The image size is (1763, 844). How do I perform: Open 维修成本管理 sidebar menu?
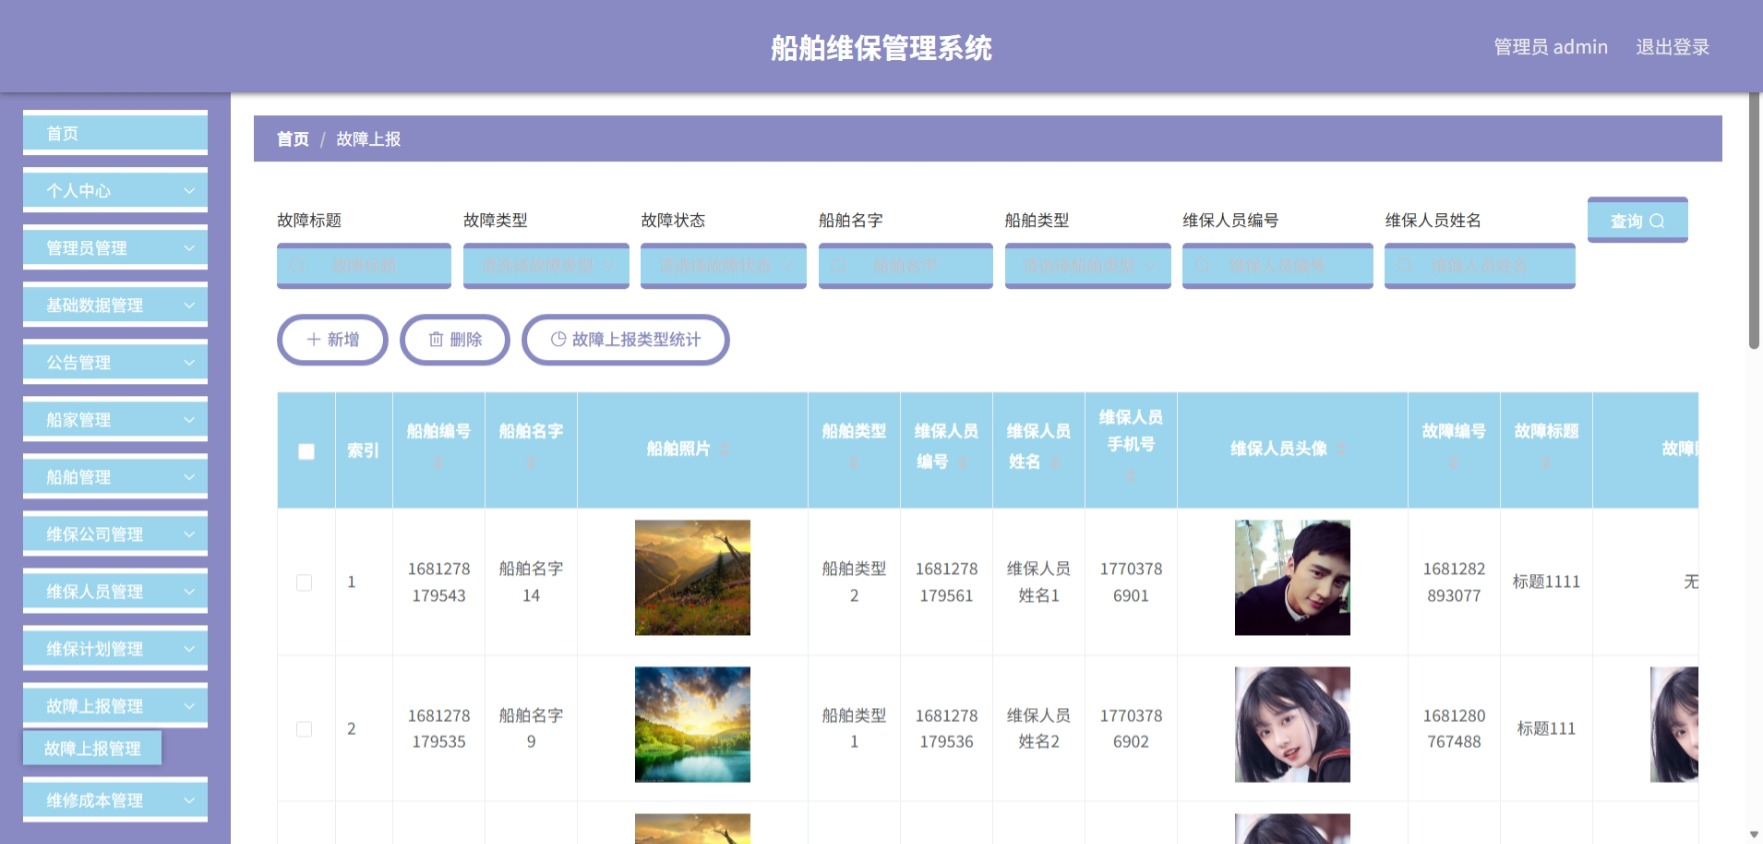point(115,800)
